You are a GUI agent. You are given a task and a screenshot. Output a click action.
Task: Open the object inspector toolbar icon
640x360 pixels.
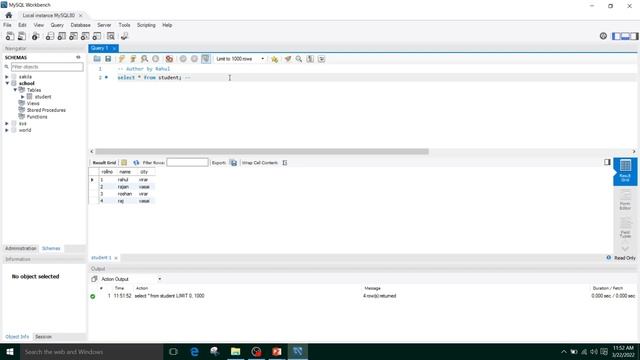coord(36,36)
